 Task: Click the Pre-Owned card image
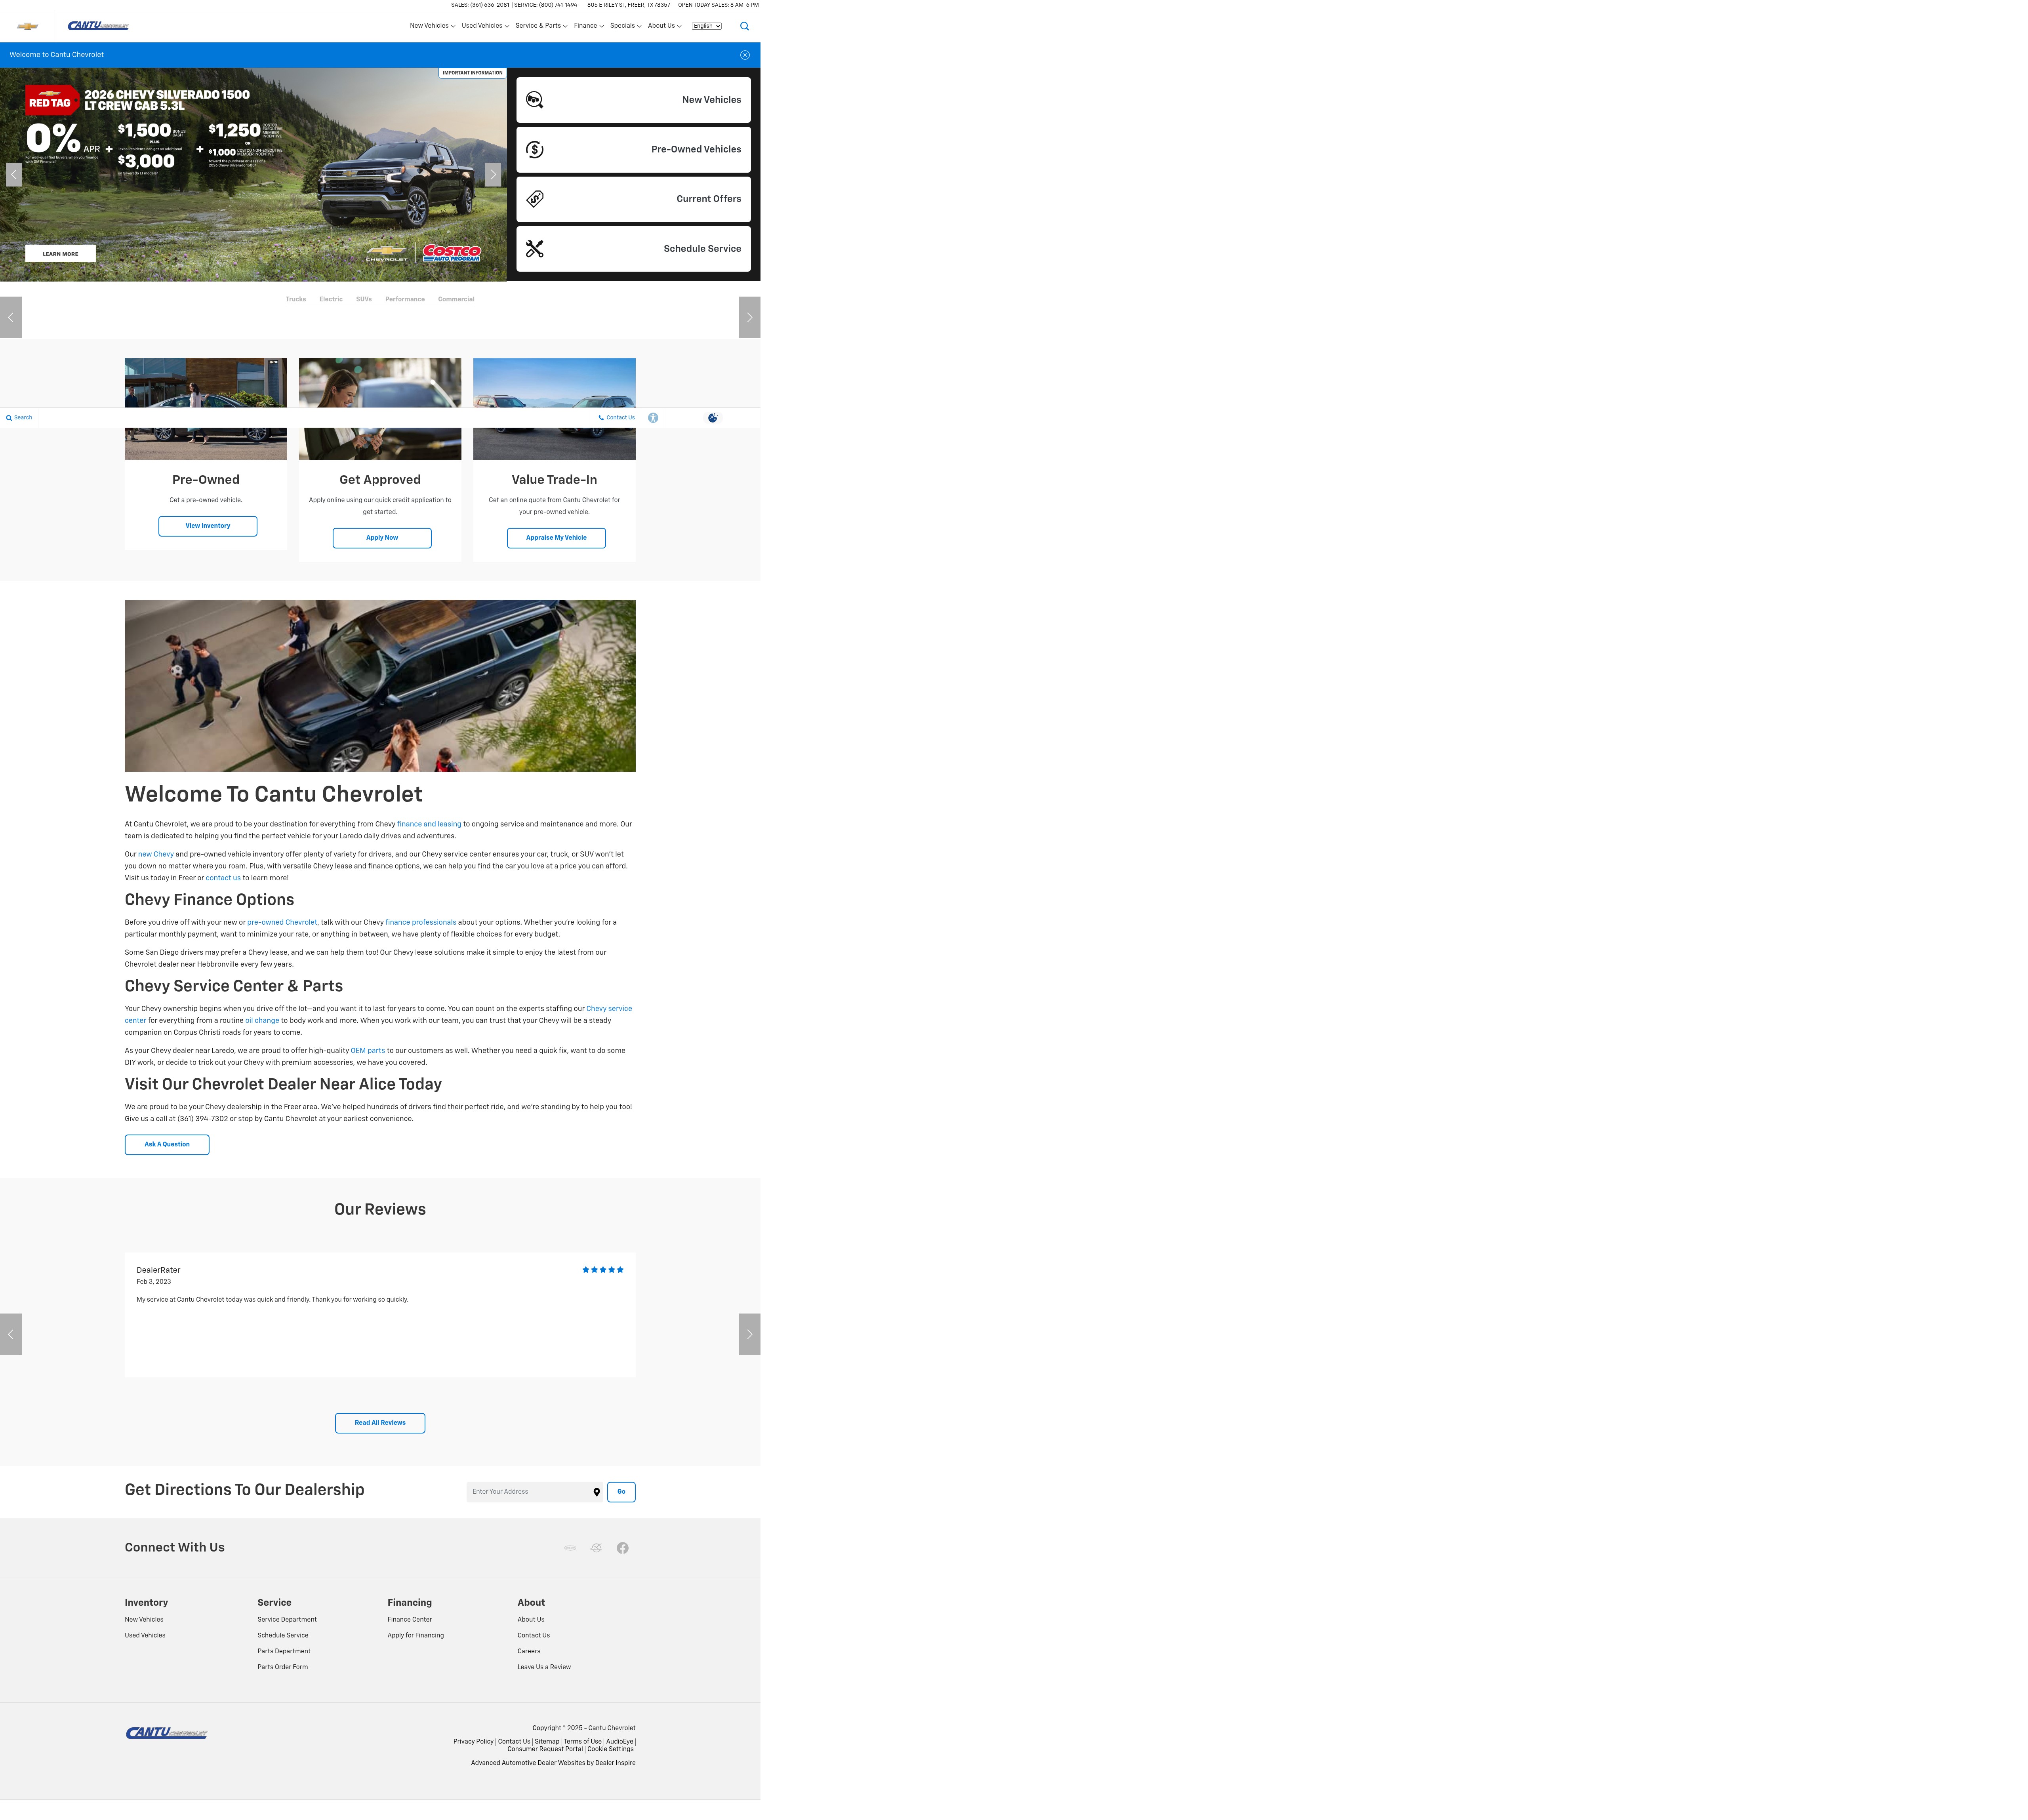coord(206,409)
